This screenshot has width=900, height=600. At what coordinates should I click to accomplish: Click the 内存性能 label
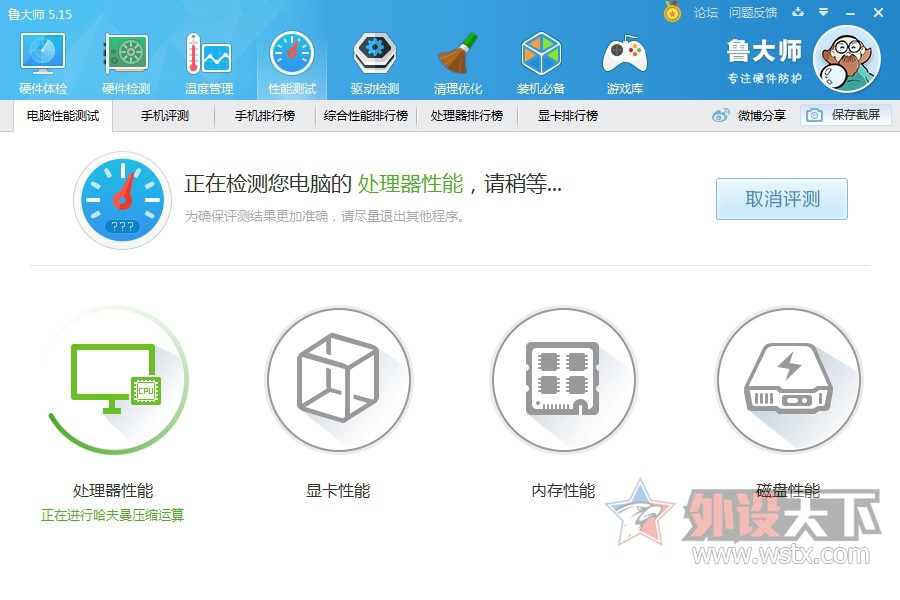click(x=563, y=491)
